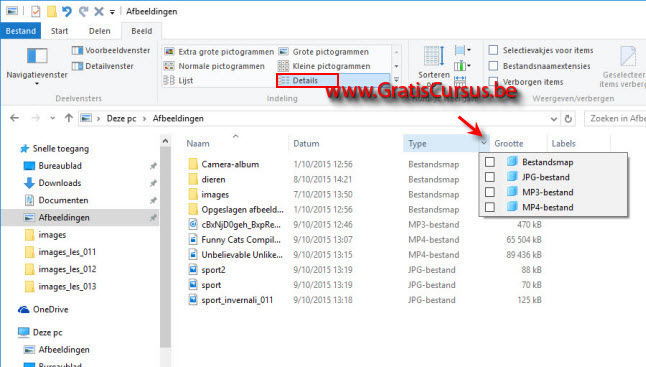Choose Kleine pictogrammen layout
Image resolution: width=646 pixels, height=367 pixels.
324,66
